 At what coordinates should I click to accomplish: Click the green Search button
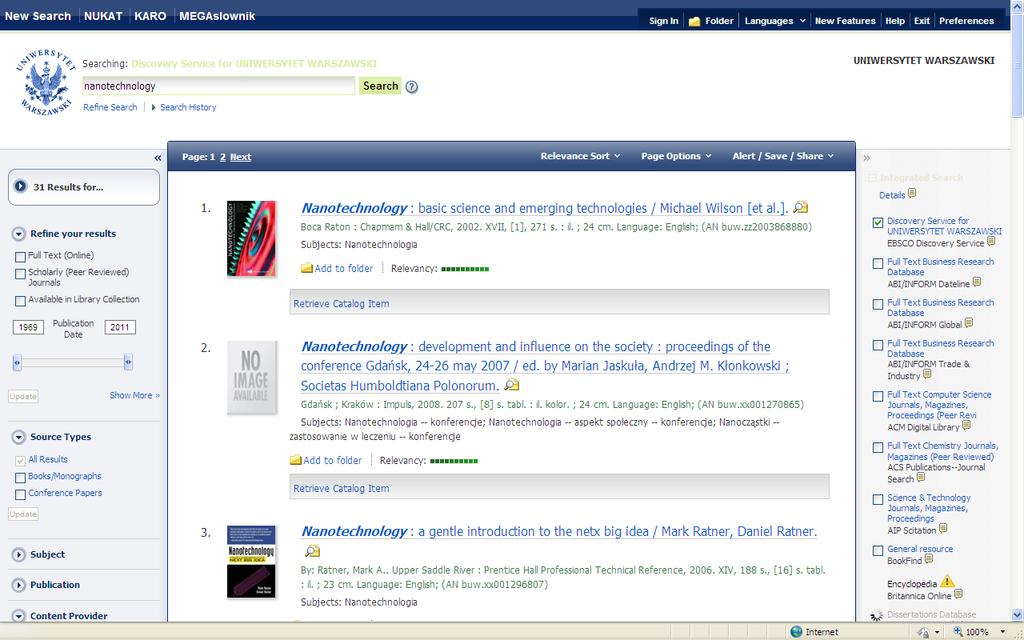[x=380, y=86]
